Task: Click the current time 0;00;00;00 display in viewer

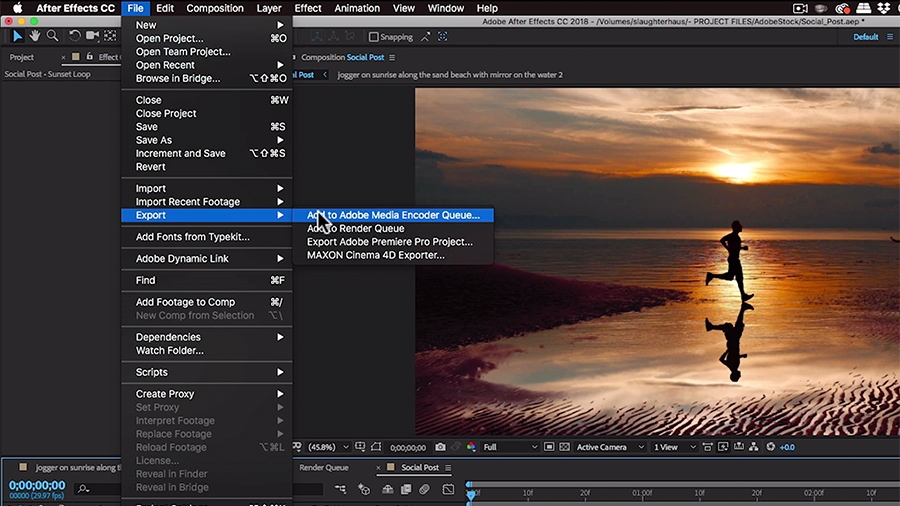Action: pyautogui.click(x=408, y=447)
